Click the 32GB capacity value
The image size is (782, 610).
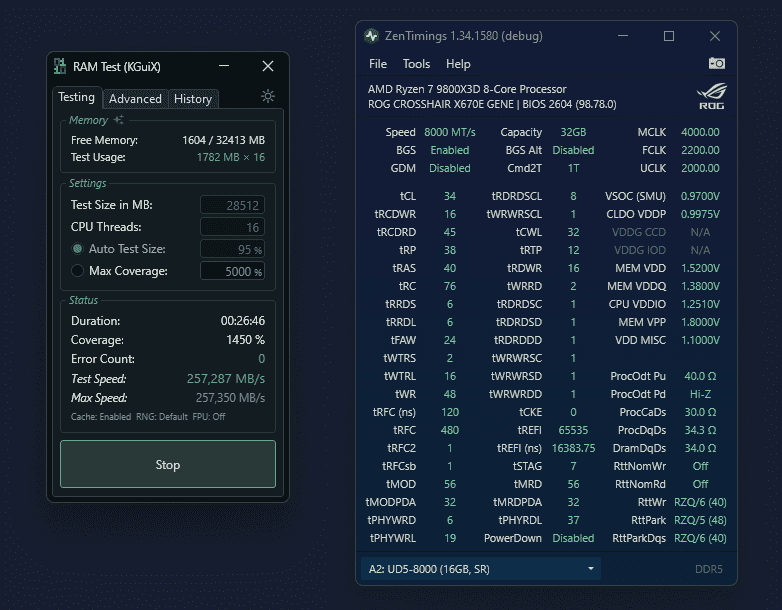[573, 132]
